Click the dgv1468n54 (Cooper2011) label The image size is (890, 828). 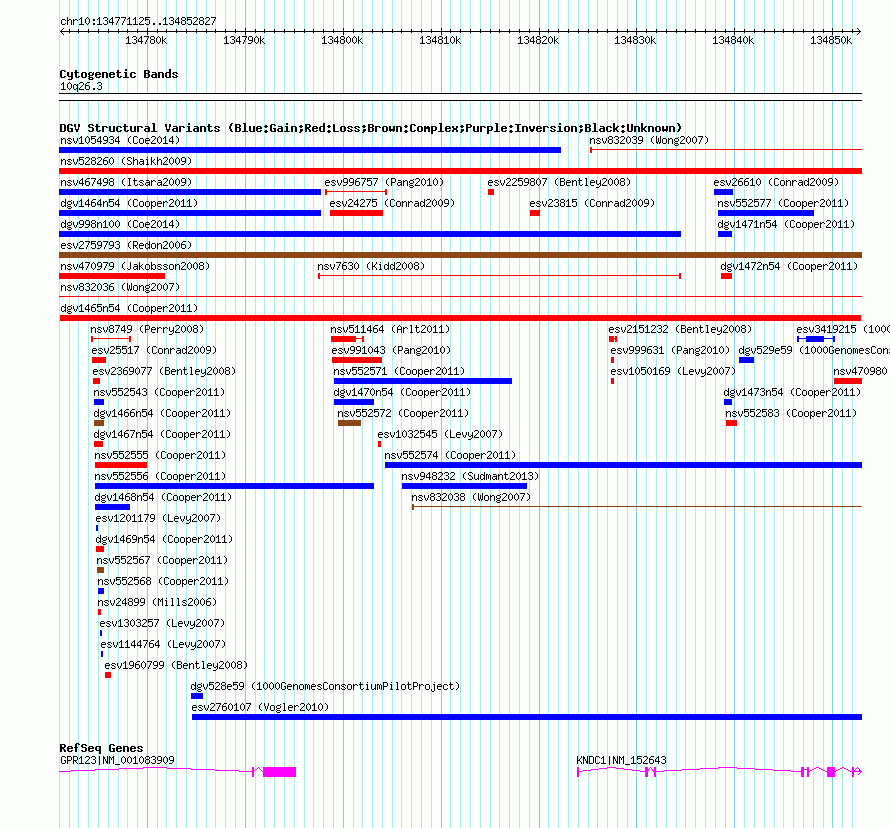pyautogui.click(x=163, y=497)
